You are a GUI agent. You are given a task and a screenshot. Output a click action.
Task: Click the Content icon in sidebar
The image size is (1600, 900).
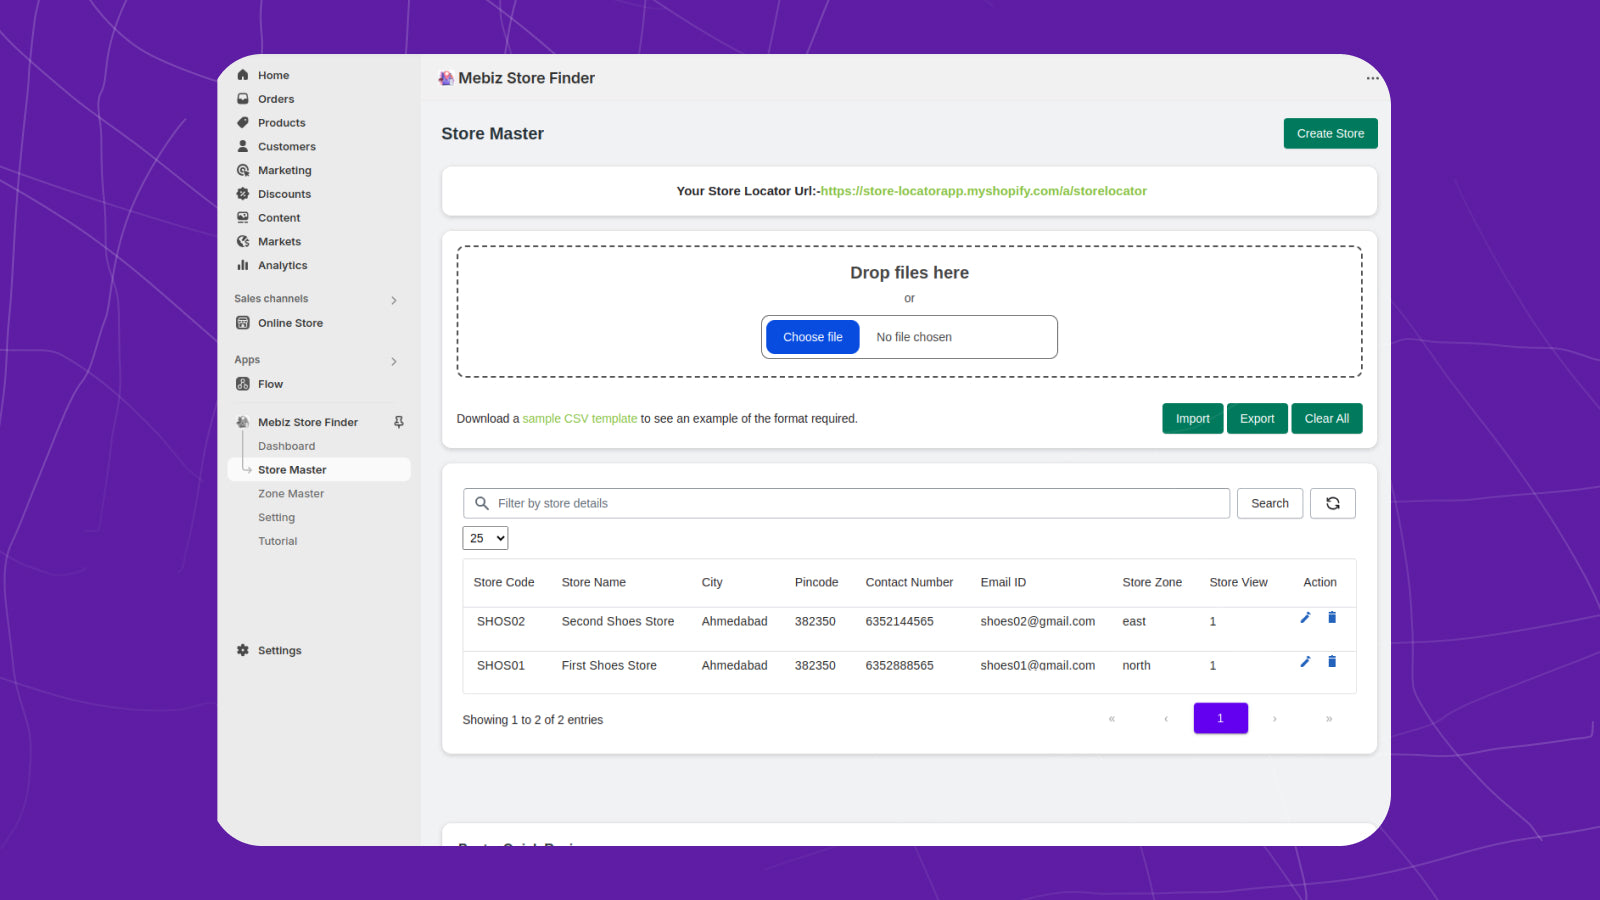242,217
